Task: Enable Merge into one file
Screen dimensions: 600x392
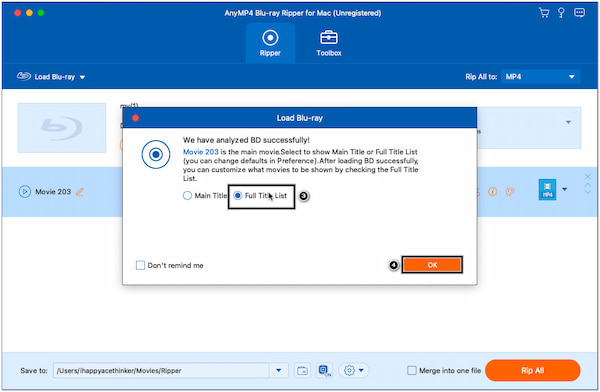Action: pyautogui.click(x=412, y=370)
